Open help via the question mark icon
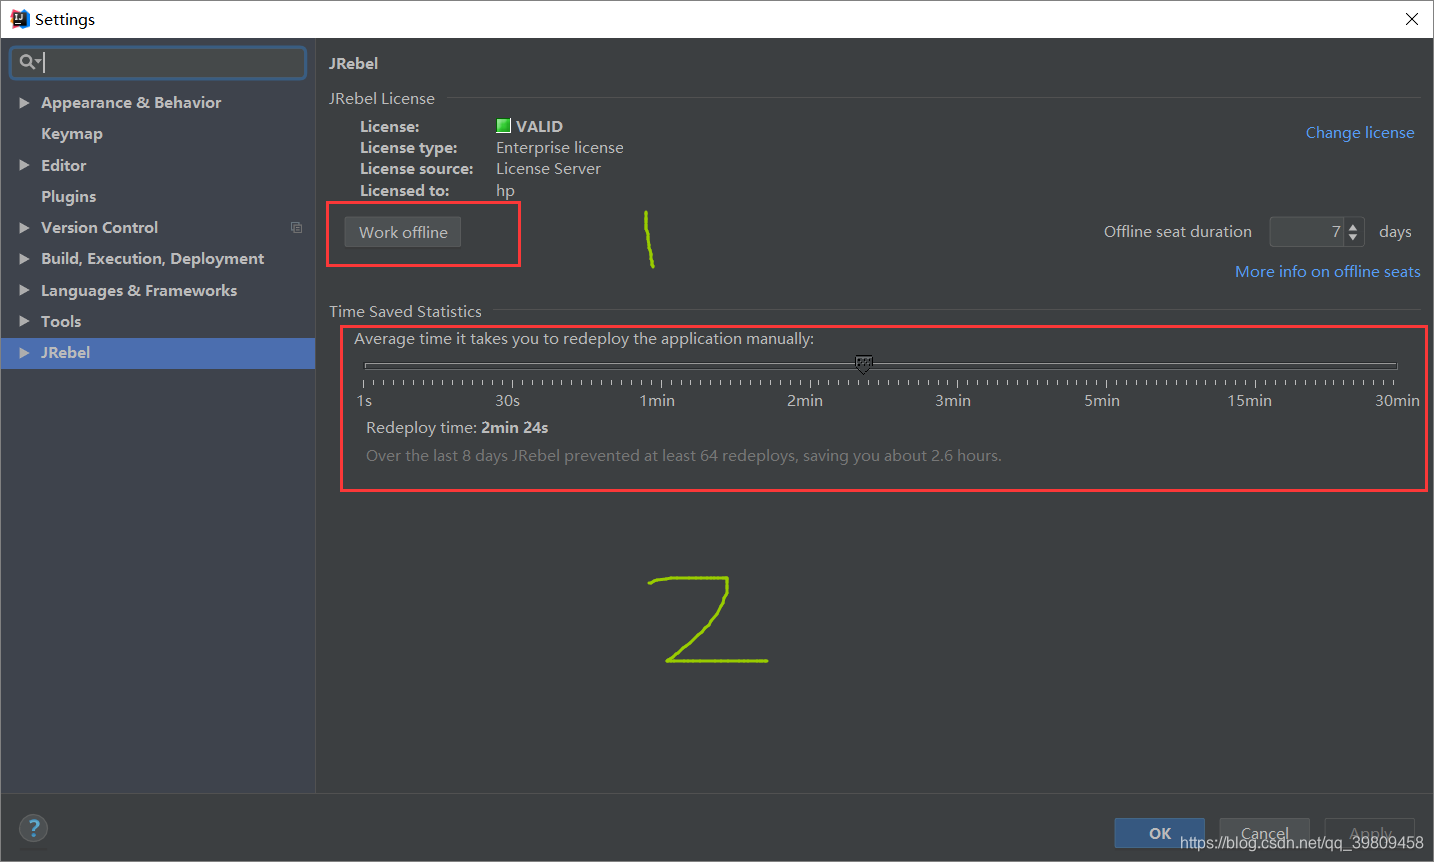1434x862 pixels. pos(33,828)
